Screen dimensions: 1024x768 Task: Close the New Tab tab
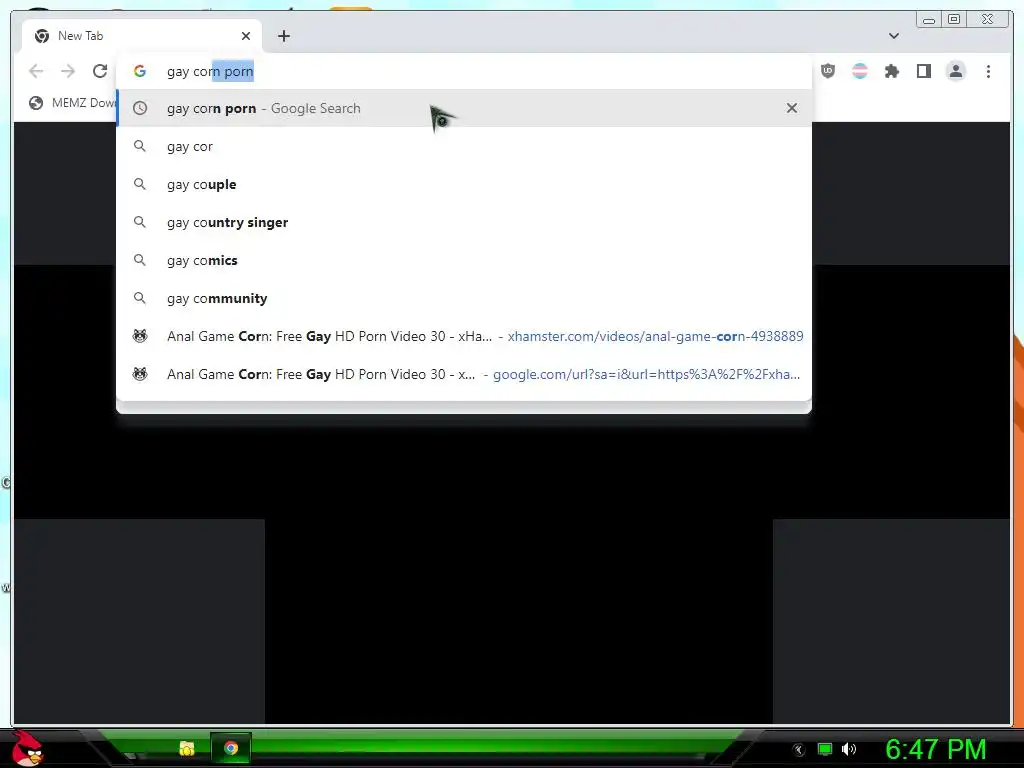pos(246,36)
